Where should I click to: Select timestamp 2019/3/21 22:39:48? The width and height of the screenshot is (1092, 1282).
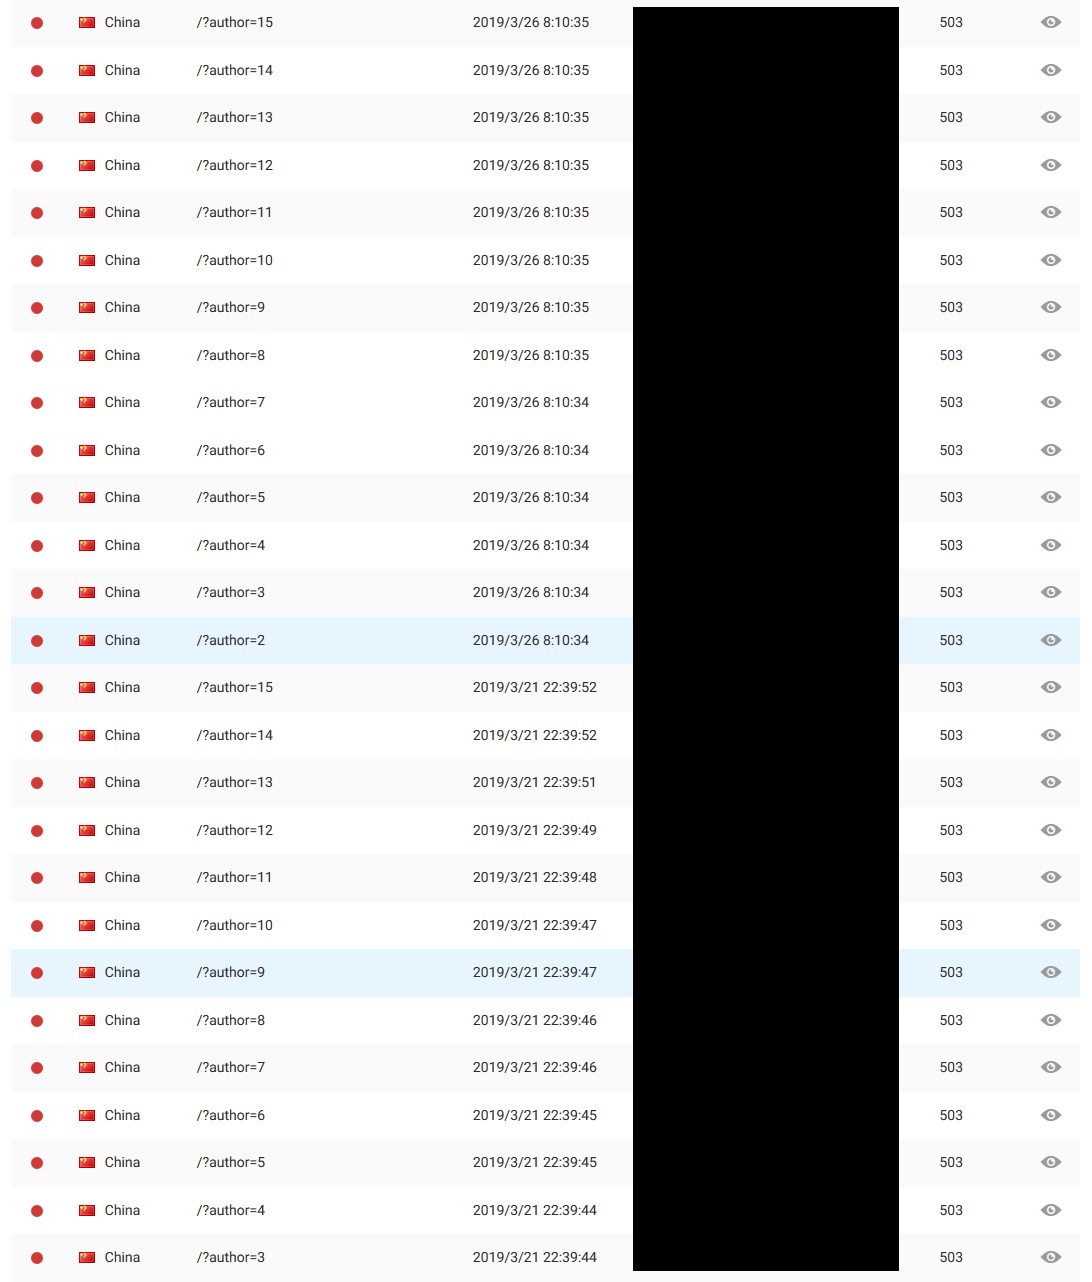point(535,877)
